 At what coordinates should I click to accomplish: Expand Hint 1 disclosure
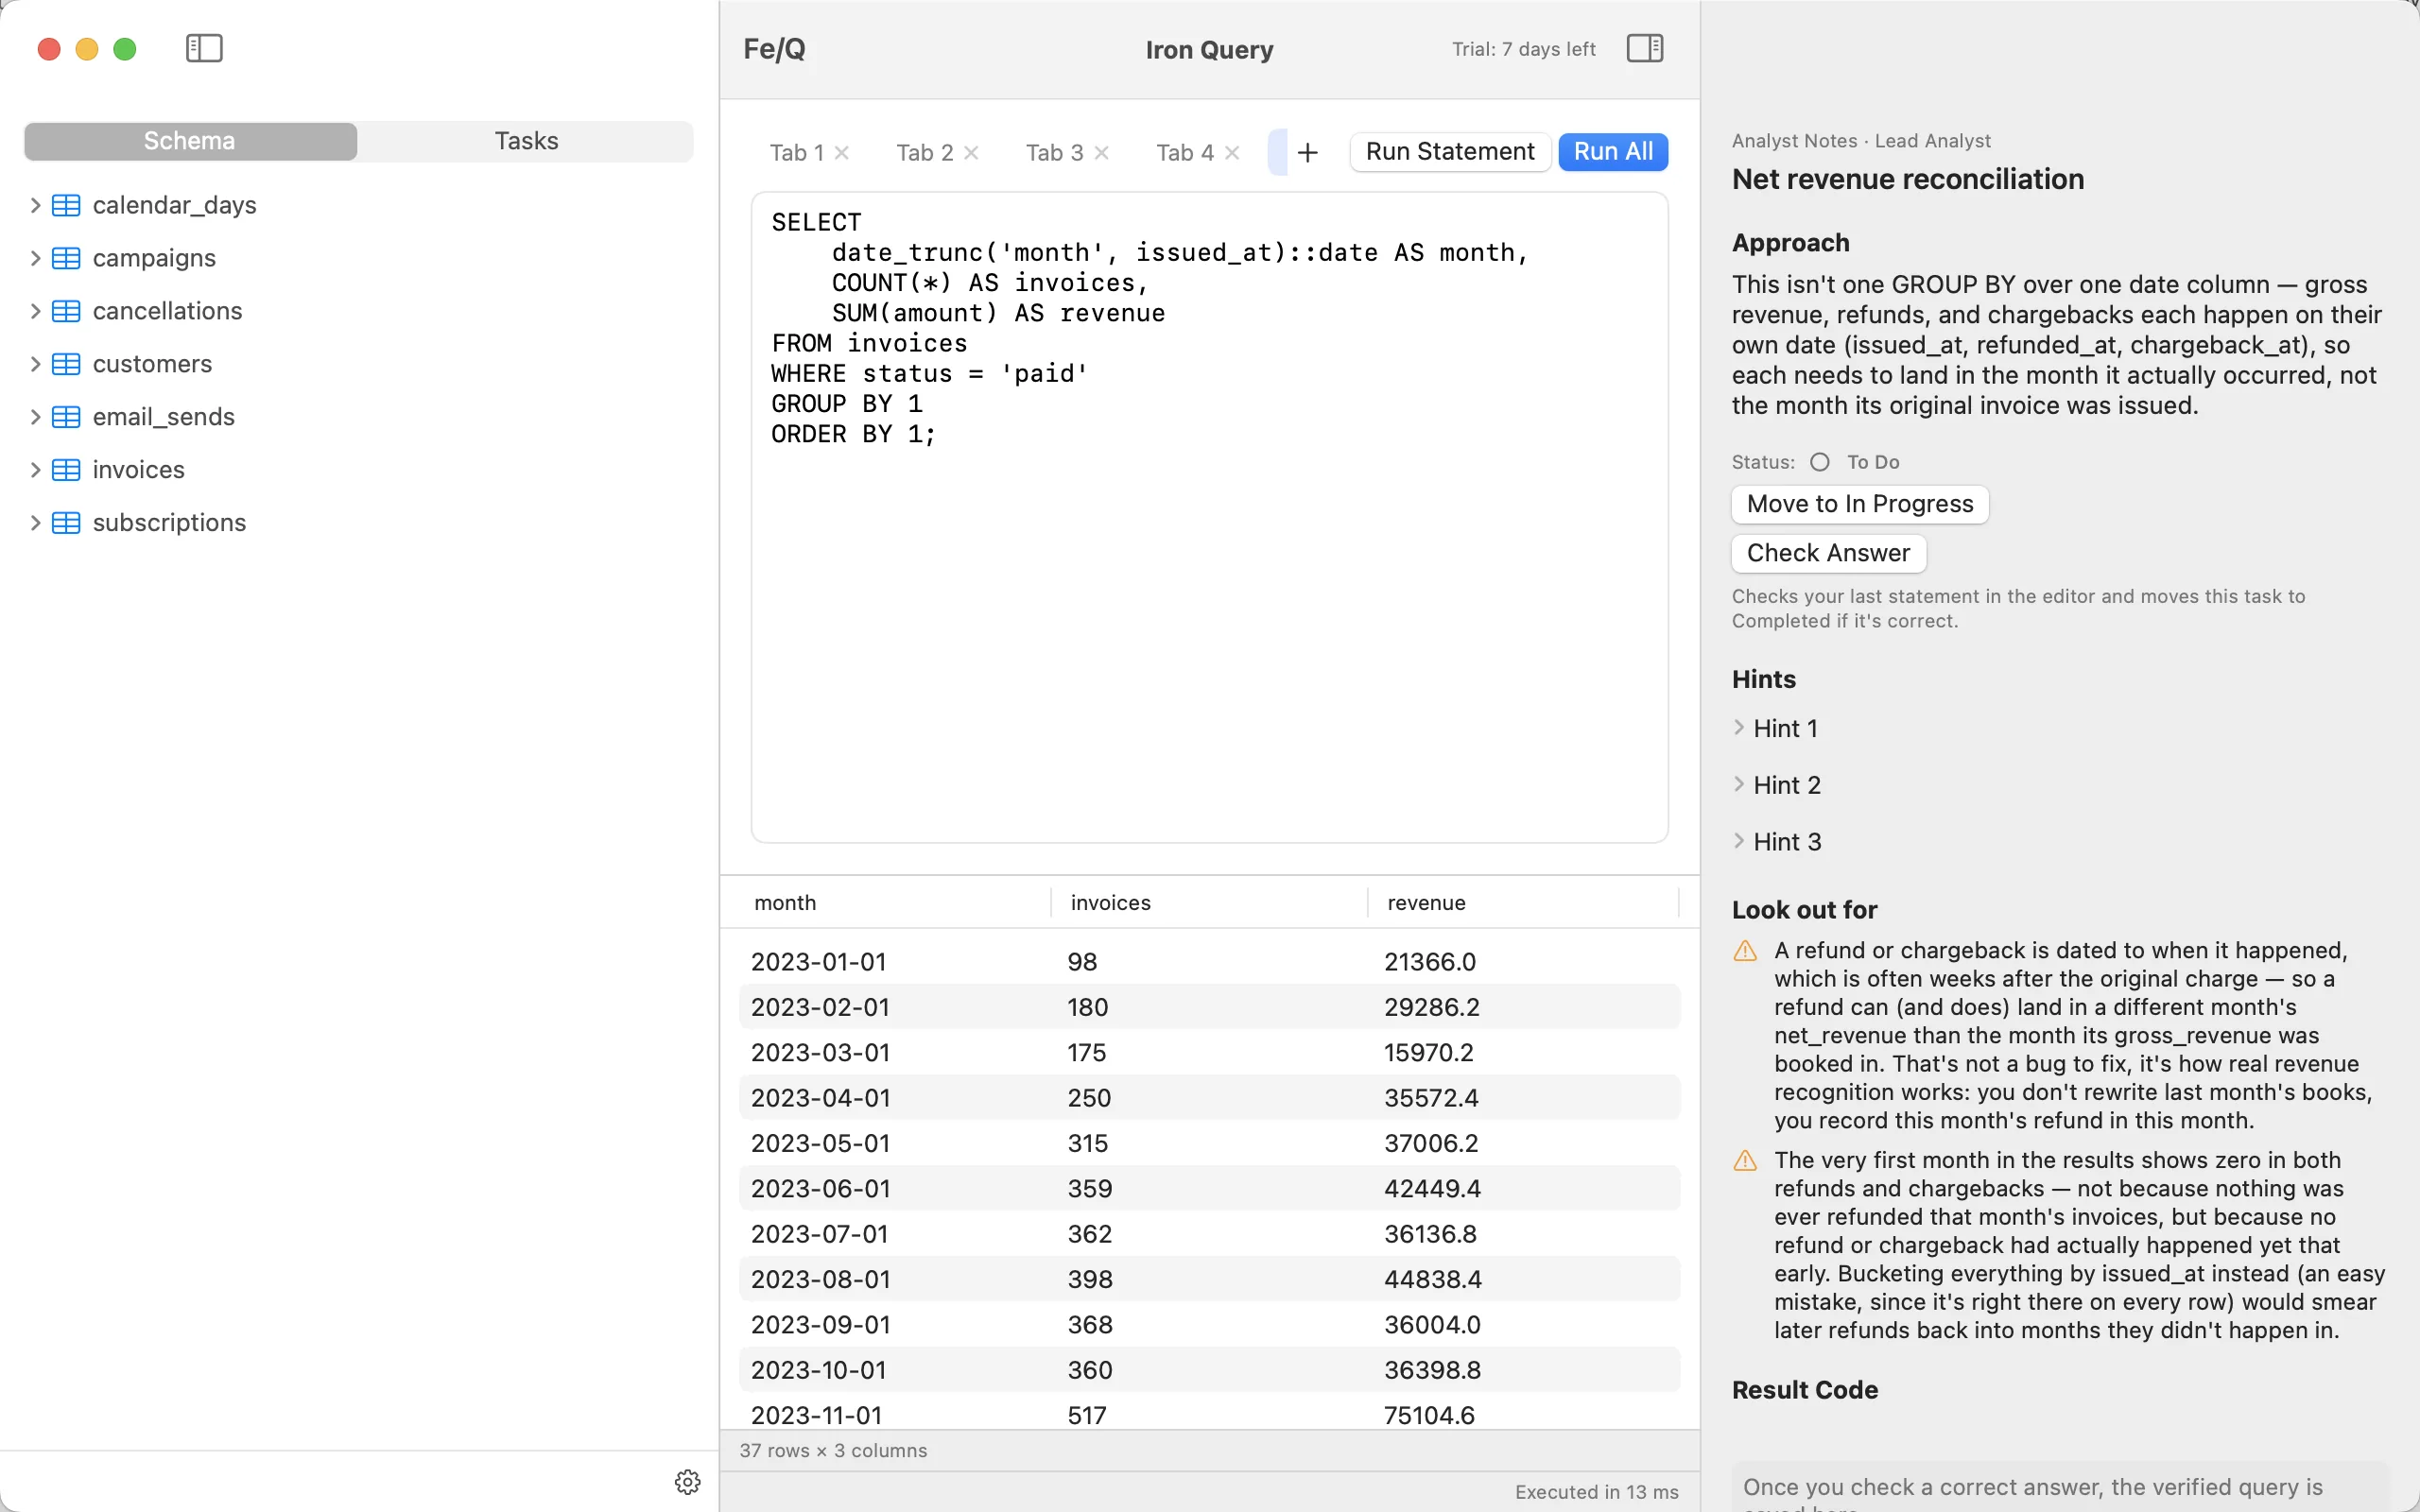1739,728
